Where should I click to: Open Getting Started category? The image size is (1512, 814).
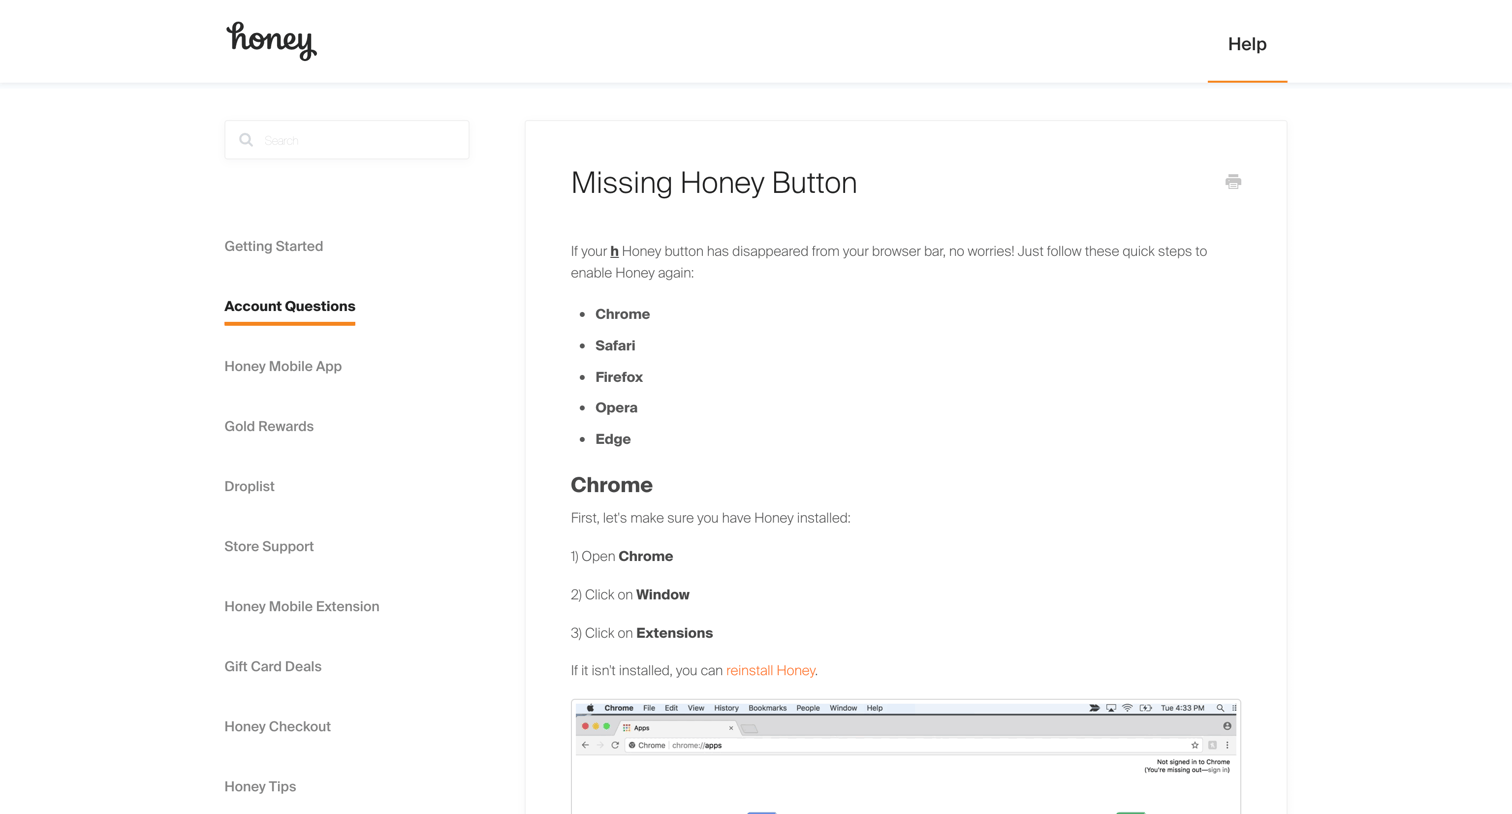tap(273, 246)
